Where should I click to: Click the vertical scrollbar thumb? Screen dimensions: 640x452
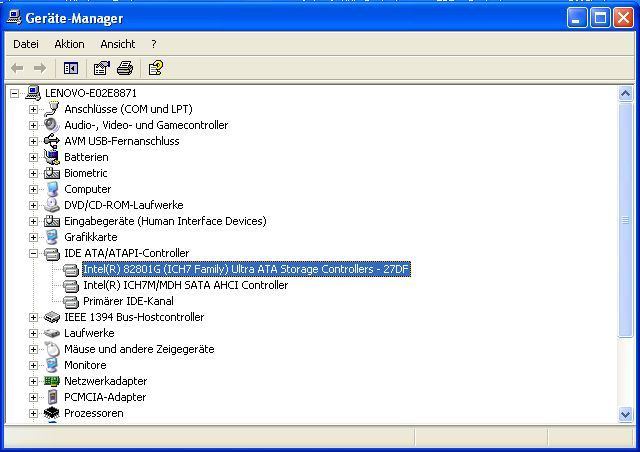pyautogui.click(x=625, y=220)
